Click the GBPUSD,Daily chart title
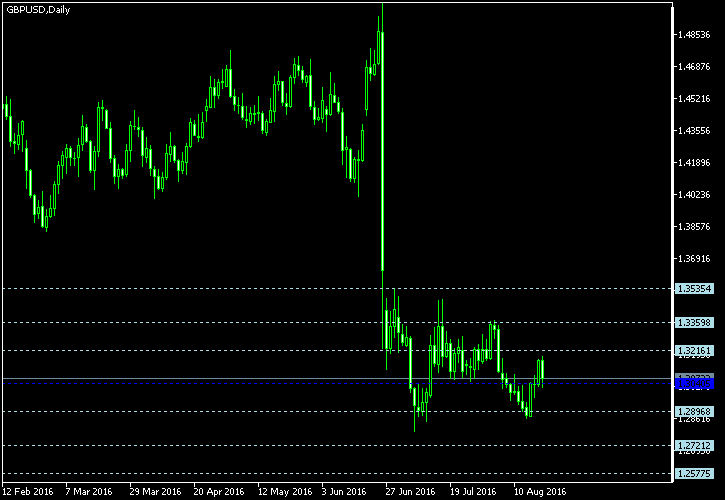This screenshot has height=500, width=725. (38, 10)
